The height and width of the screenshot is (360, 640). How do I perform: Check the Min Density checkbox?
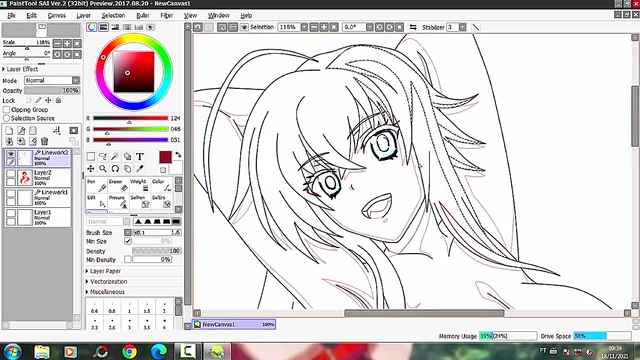point(128,260)
